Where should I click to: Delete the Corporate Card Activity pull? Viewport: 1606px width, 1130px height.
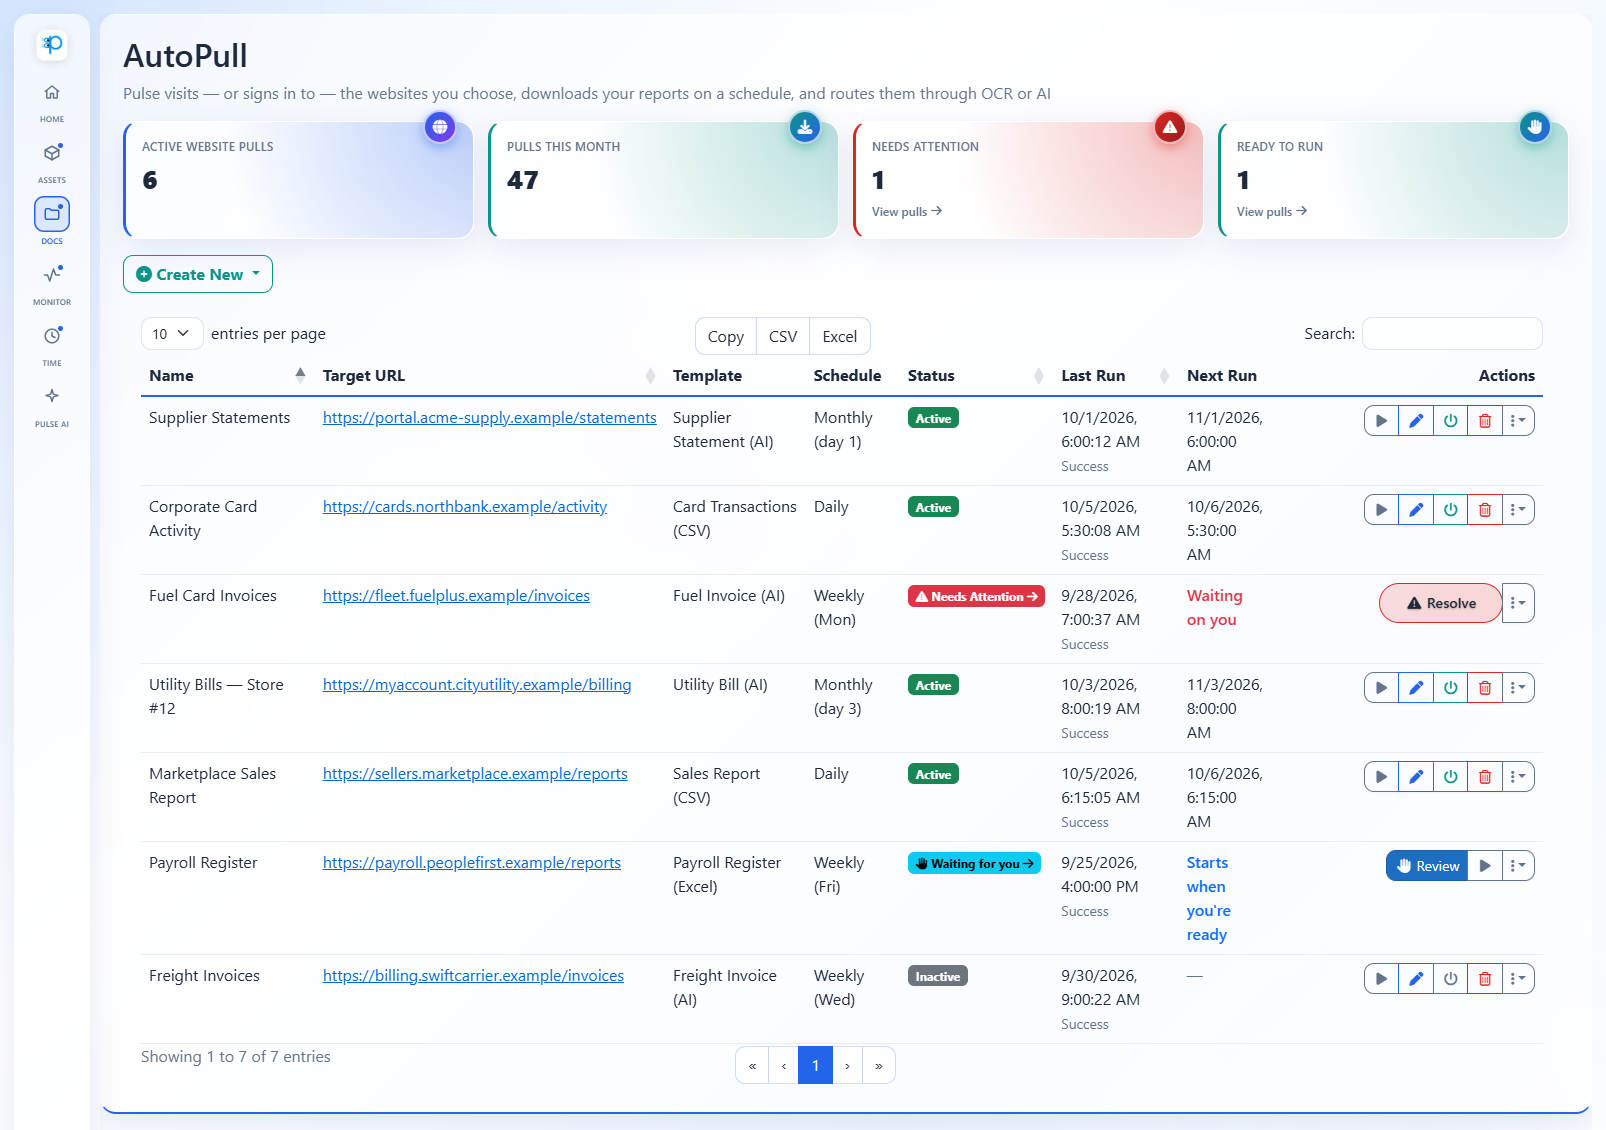[x=1485, y=510]
